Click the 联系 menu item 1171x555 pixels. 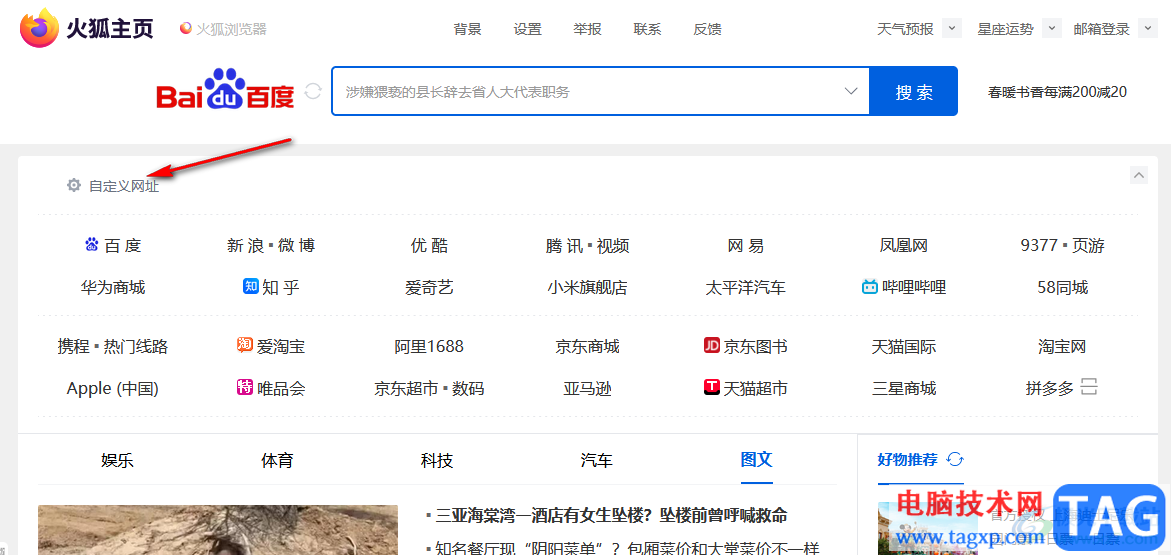[647, 29]
